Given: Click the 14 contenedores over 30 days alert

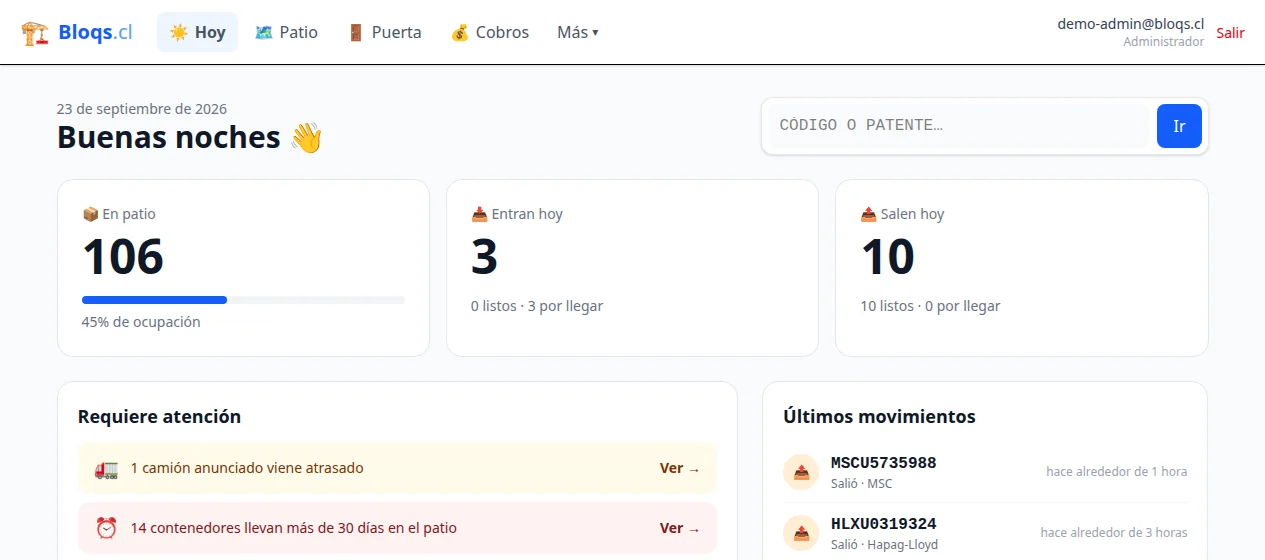Looking at the screenshot, I should pyautogui.click(x=398, y=528).
